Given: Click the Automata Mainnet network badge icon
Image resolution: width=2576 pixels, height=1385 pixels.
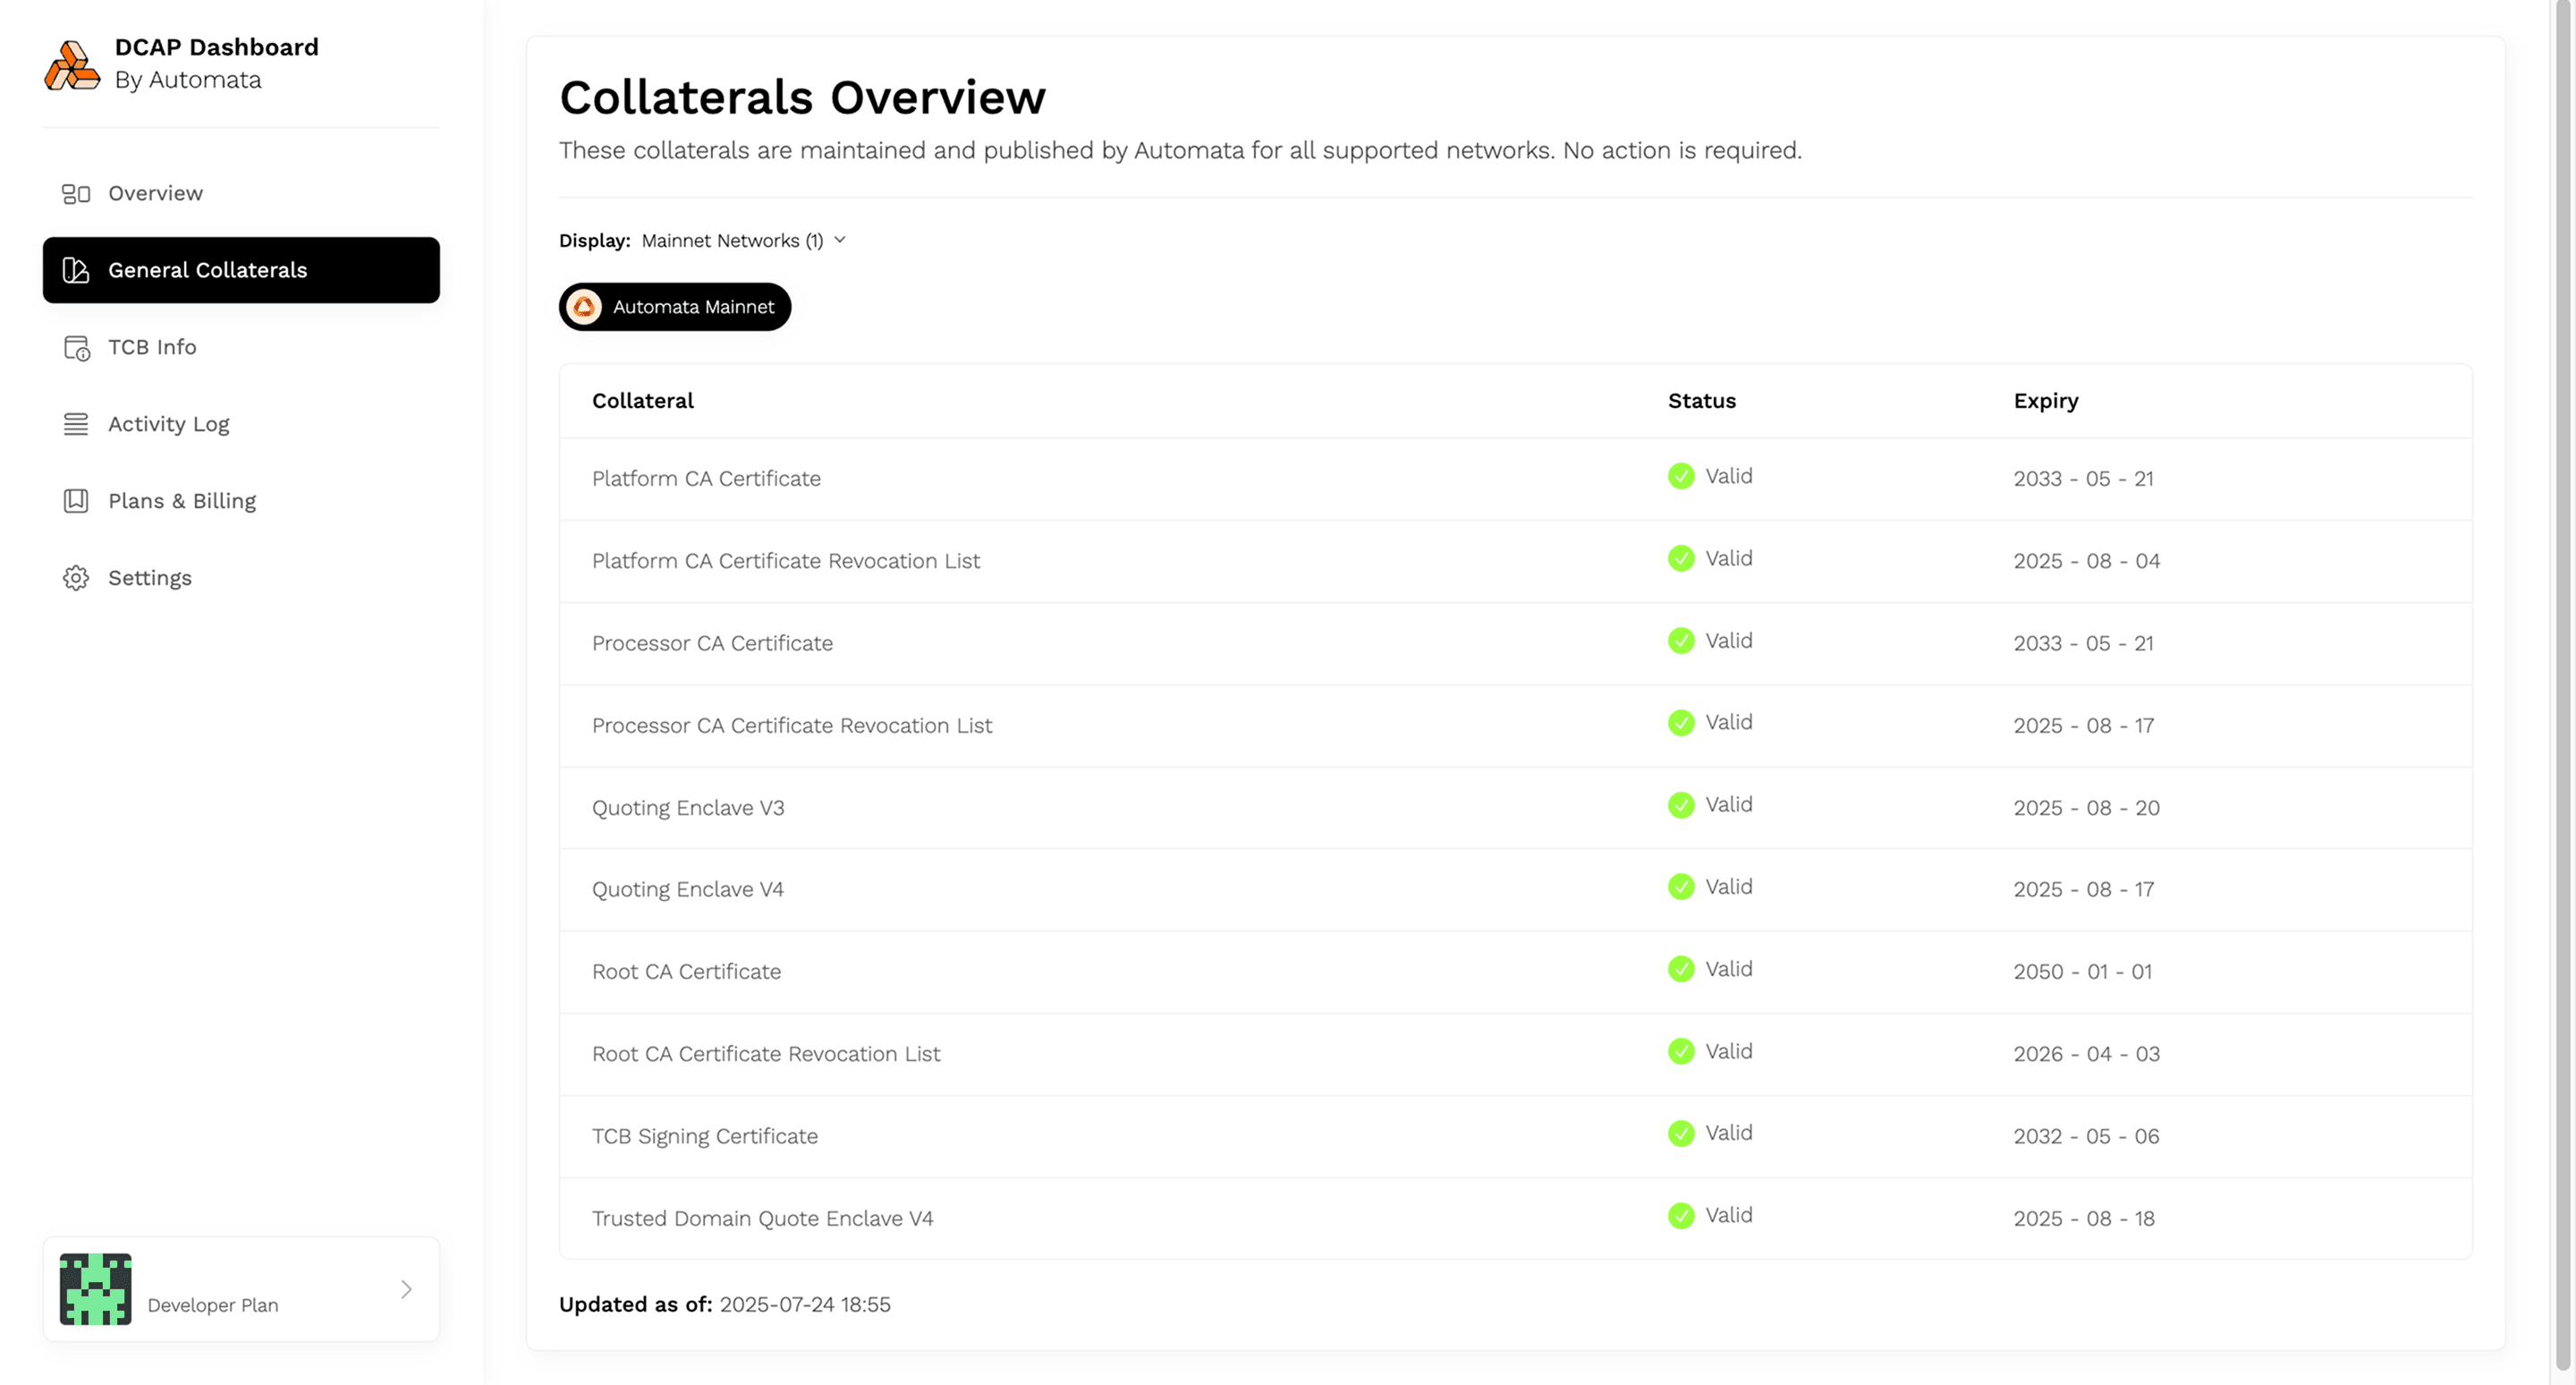Looking at the screenshot, I should pyautogui.click(x=585, y=306).
